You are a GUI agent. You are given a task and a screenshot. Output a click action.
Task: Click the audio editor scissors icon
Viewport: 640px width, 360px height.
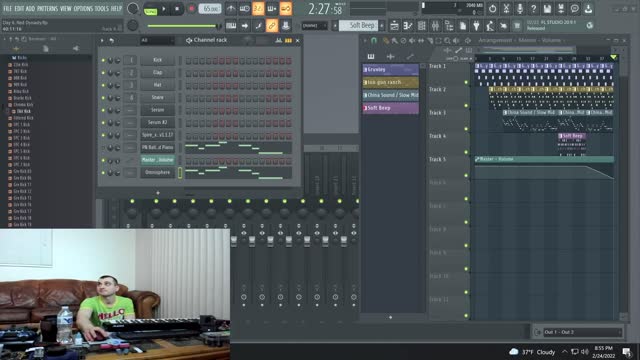click(x=506, y=9)
